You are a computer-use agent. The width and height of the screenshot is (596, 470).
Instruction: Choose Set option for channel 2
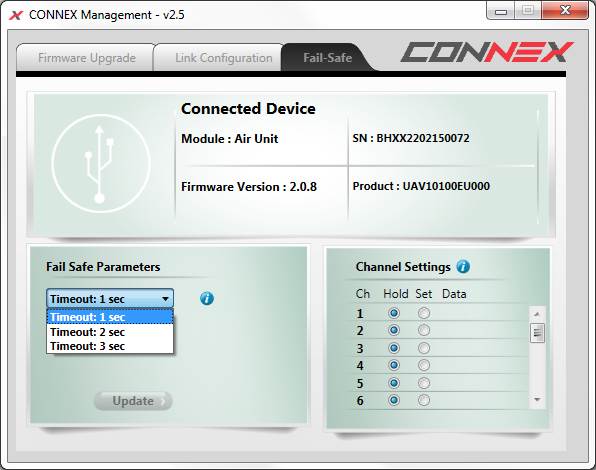424,330
